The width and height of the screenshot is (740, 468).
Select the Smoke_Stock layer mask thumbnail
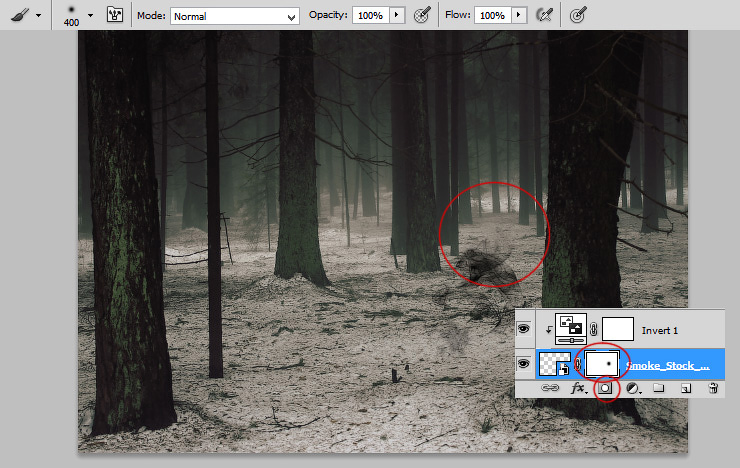tap(602, 364)
